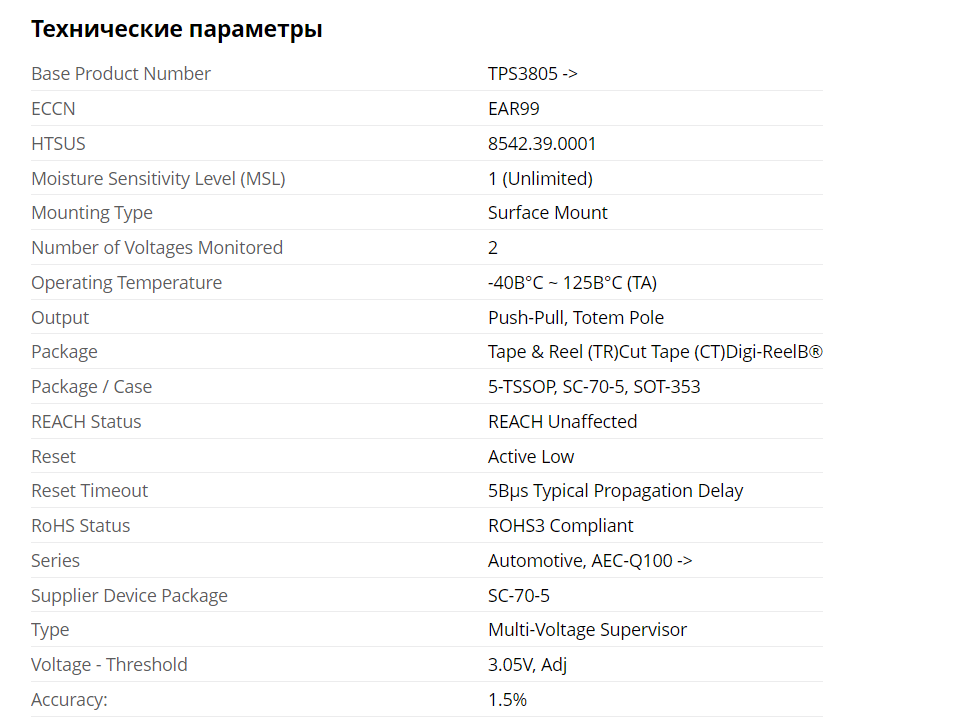This screenshot has width=964, height=719.
Task: Click the 'REACH Status' label
Action: point(87,422)
